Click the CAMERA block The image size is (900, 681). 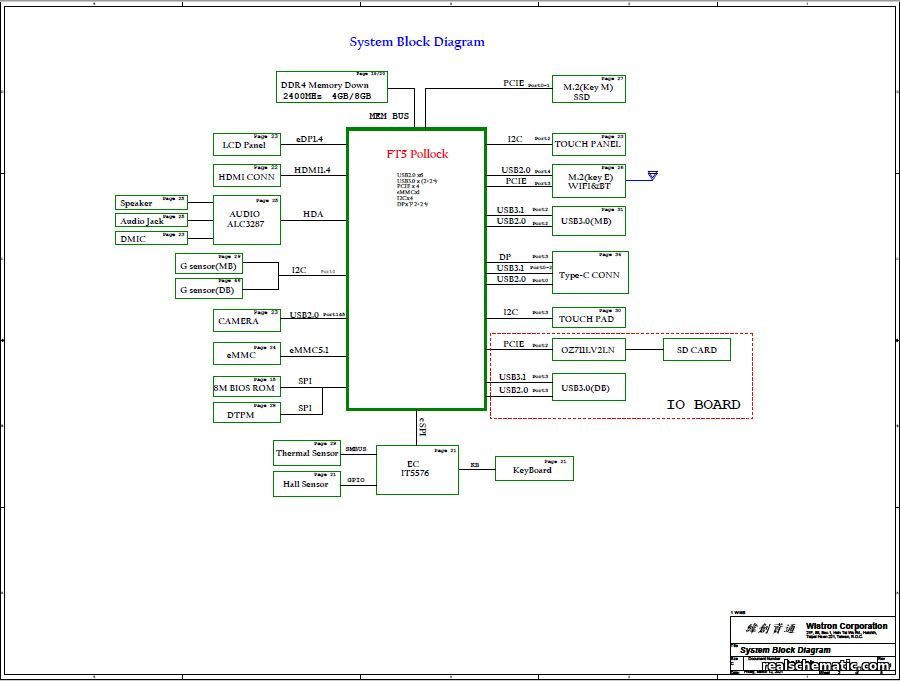[246, 320]
